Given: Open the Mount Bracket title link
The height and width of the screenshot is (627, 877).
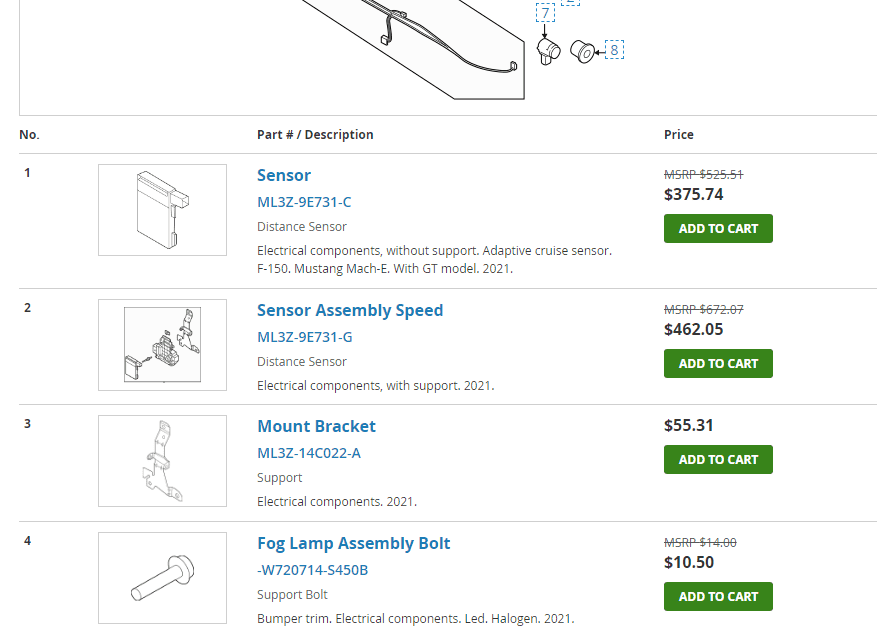Looking at the screenshot, I should pos(316,426).
